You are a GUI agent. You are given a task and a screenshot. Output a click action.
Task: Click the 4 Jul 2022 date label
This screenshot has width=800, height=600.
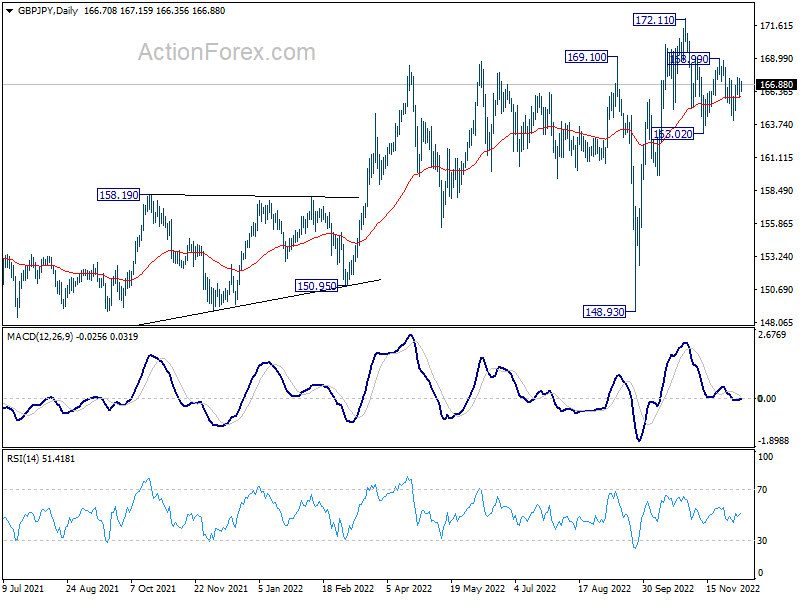[535, 589]
